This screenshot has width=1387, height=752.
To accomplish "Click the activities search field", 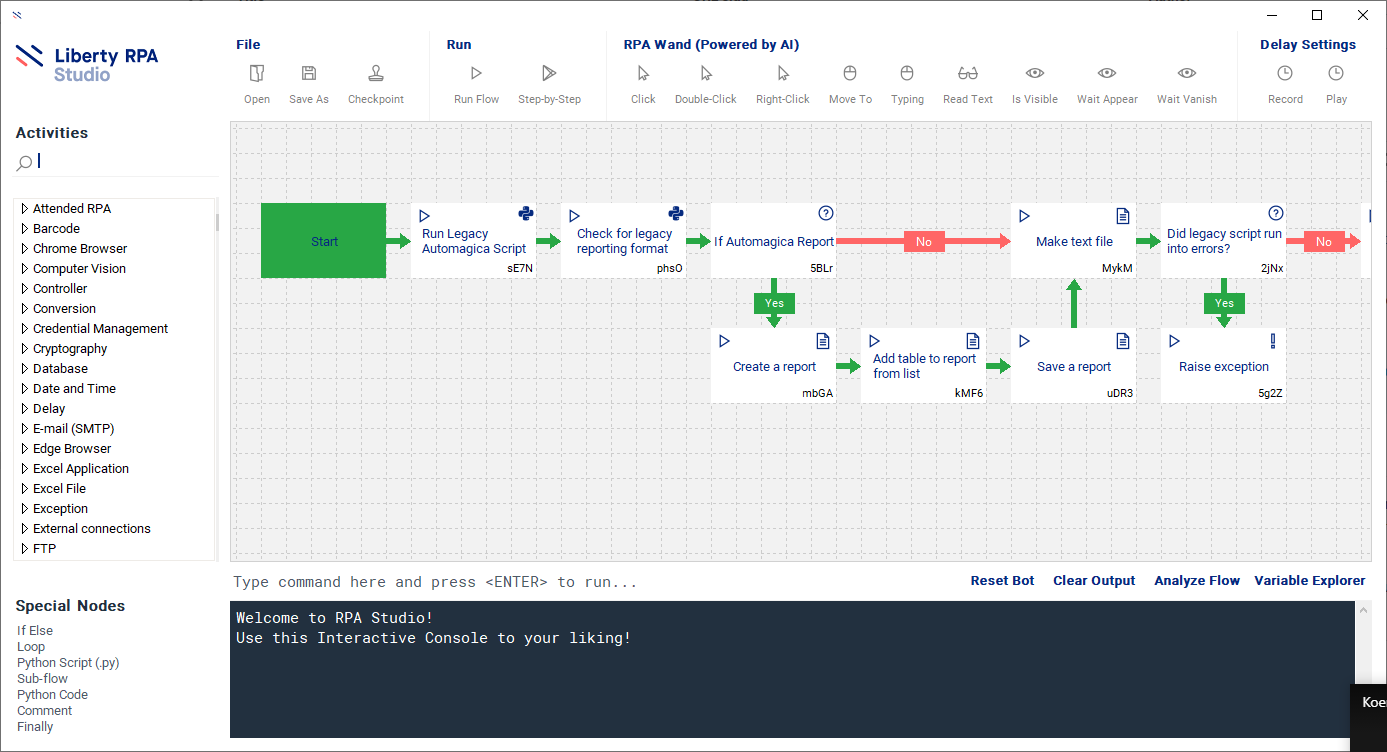I will [x=125, y=162].
